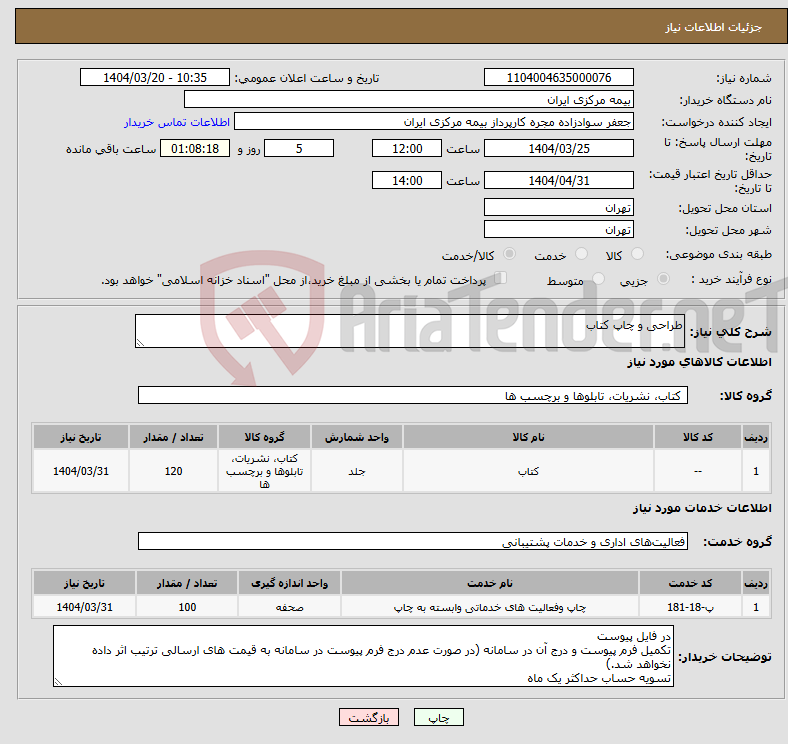Click the unit cell جلد
The image size is (788, 744).
(x=357, y=471)
